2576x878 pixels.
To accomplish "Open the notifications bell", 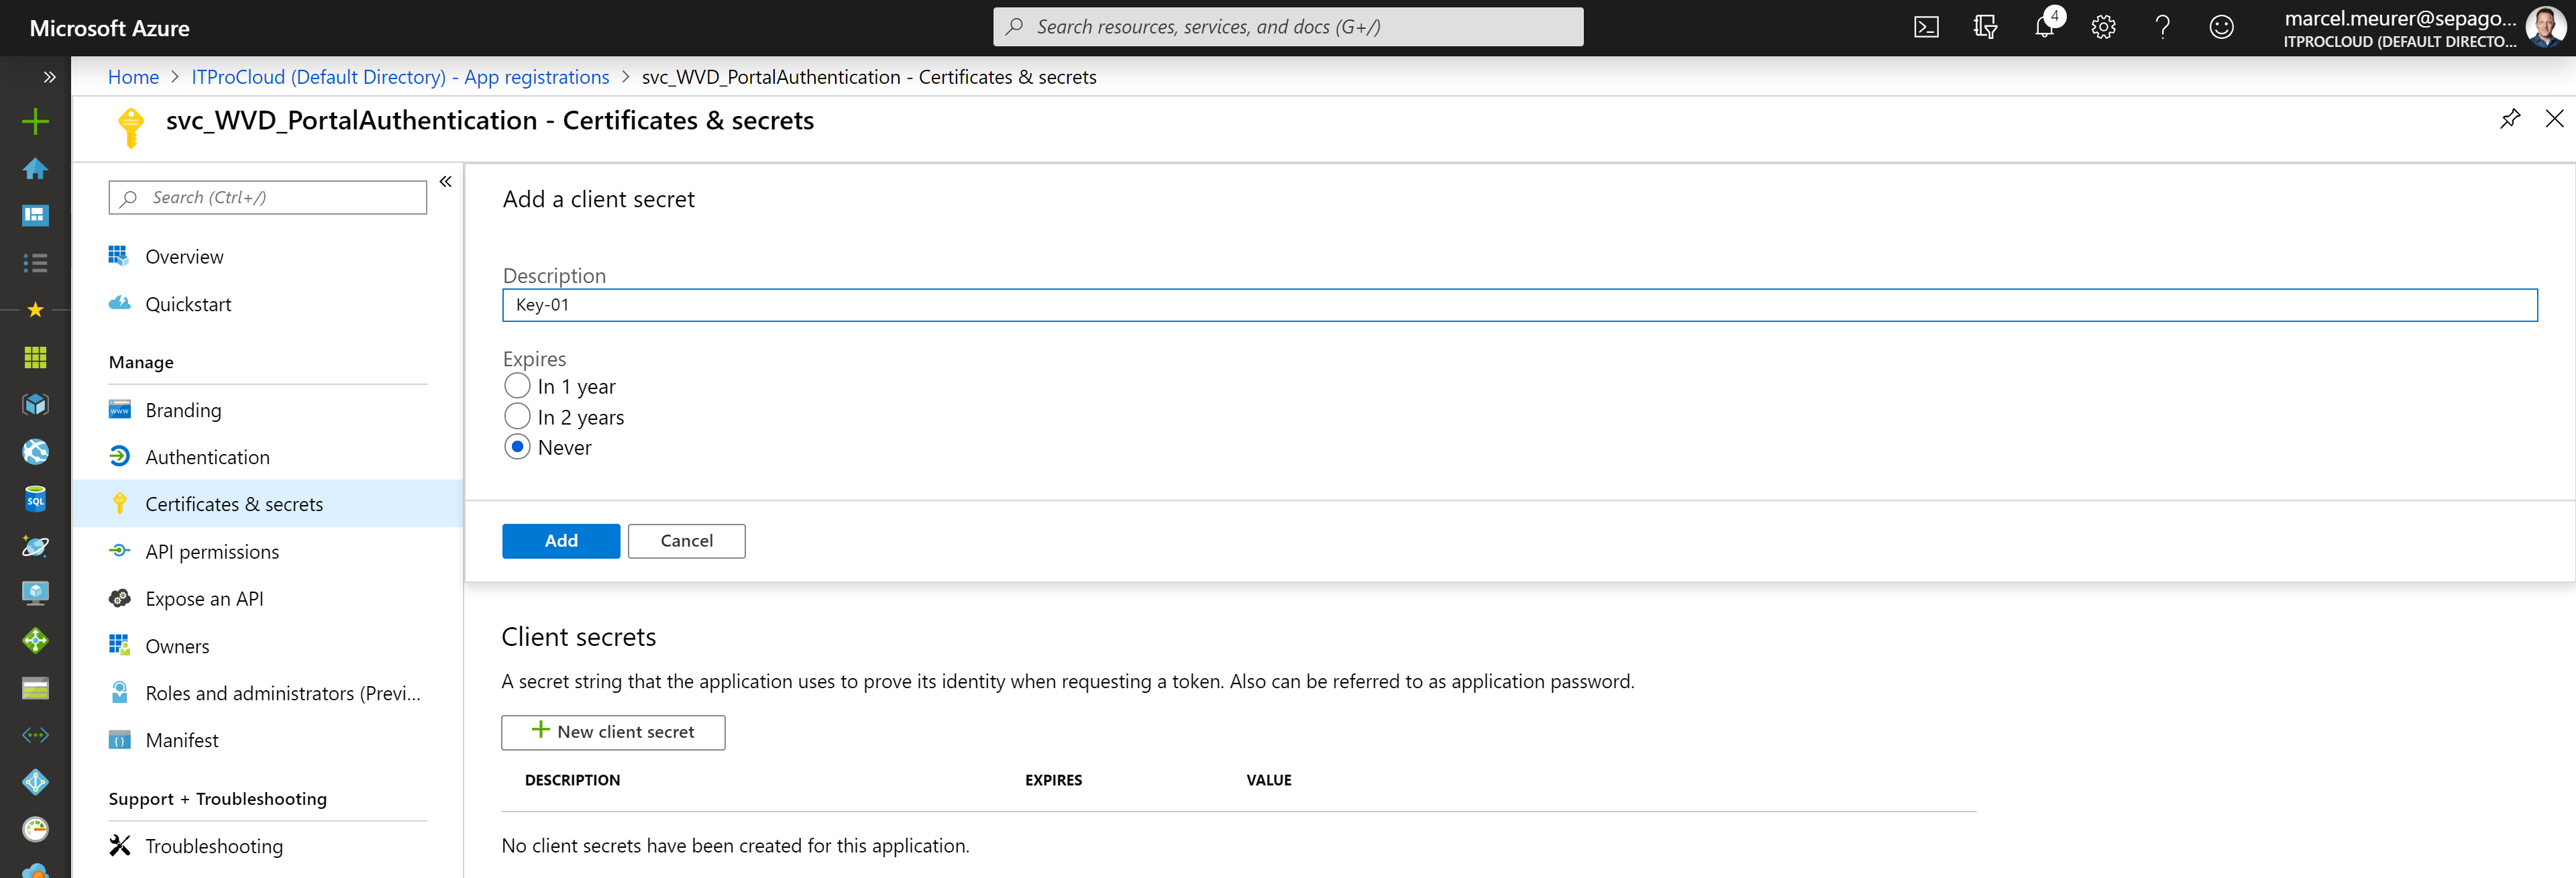I will point(2044,27).
